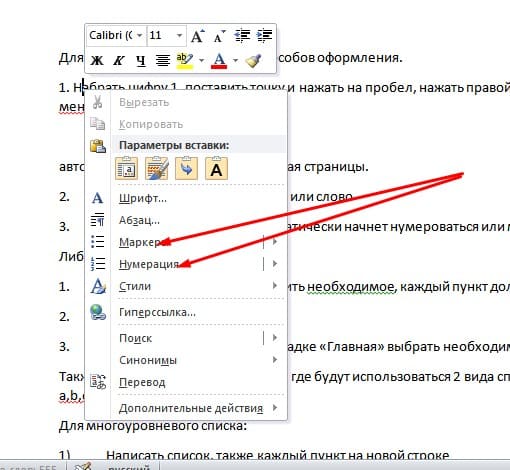Click paragraph pilcrow icon
Screen dimensions: 510x470
[x=98, y=220]
